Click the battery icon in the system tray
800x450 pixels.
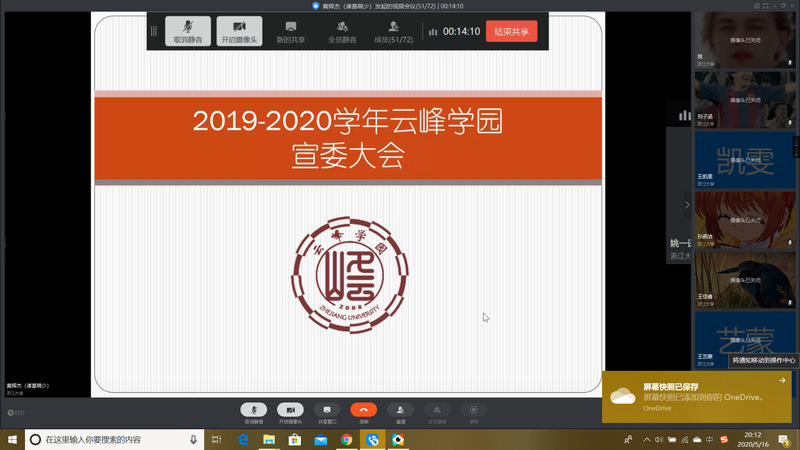tap(672, 439)
